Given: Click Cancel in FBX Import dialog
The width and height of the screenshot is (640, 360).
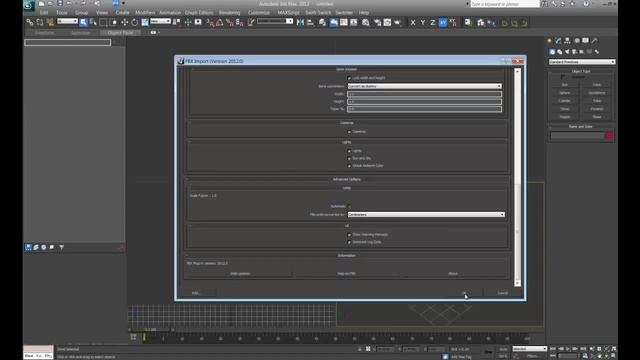Looking at the screenshot, I should (x=502, y=293).
